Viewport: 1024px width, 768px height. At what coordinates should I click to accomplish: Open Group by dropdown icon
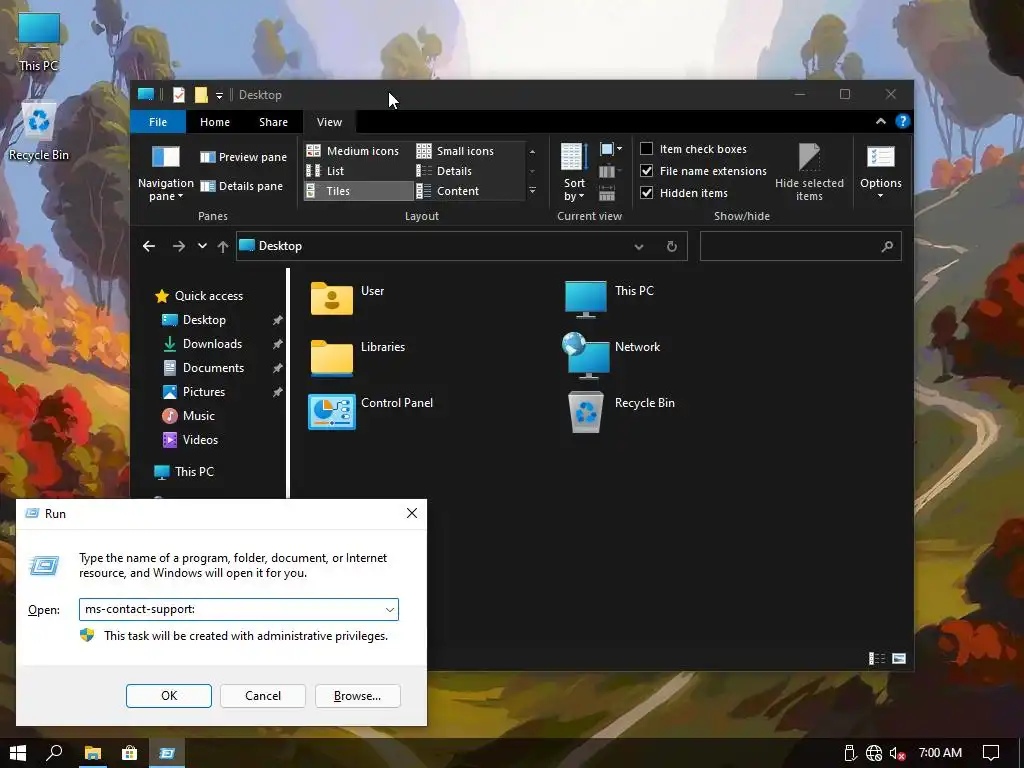(x=611, y=150)
